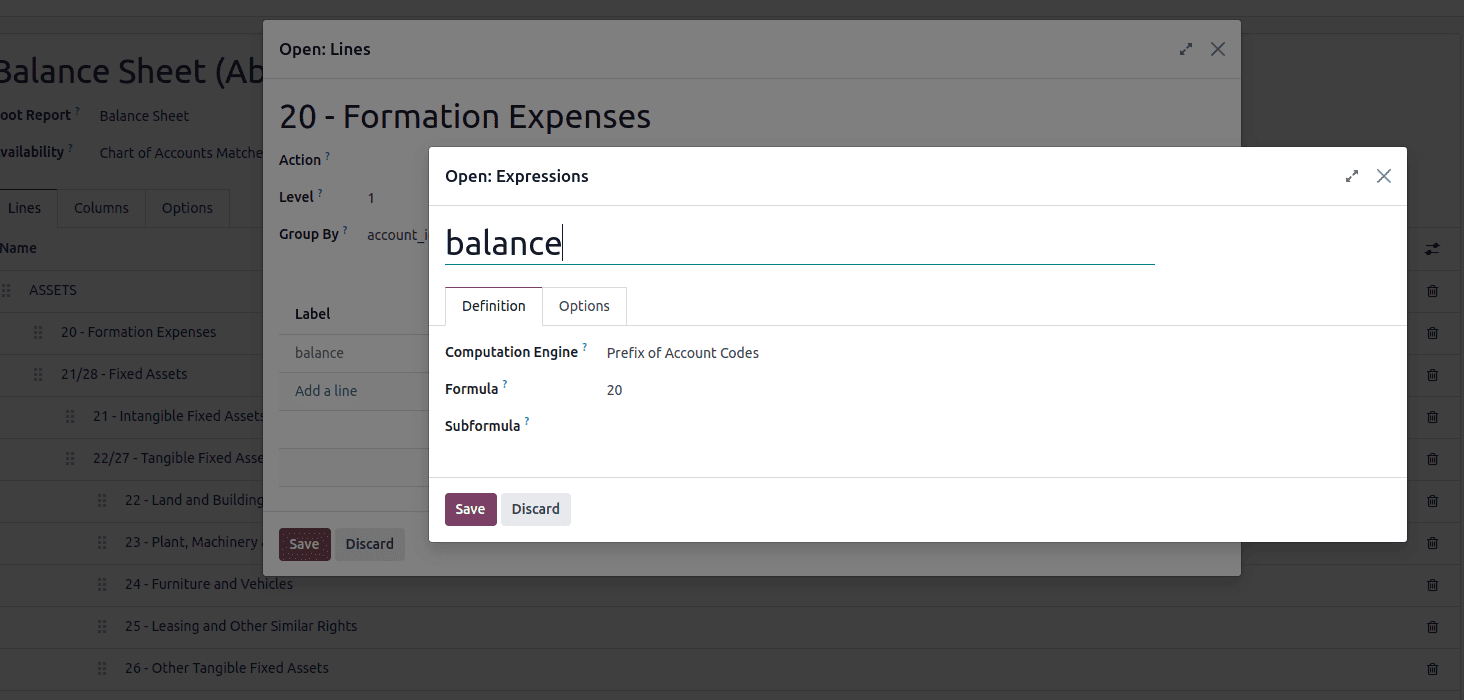Open the Options tab in the Balance Sheet form
Screen dimensions: 1464x700
[187, 208]
